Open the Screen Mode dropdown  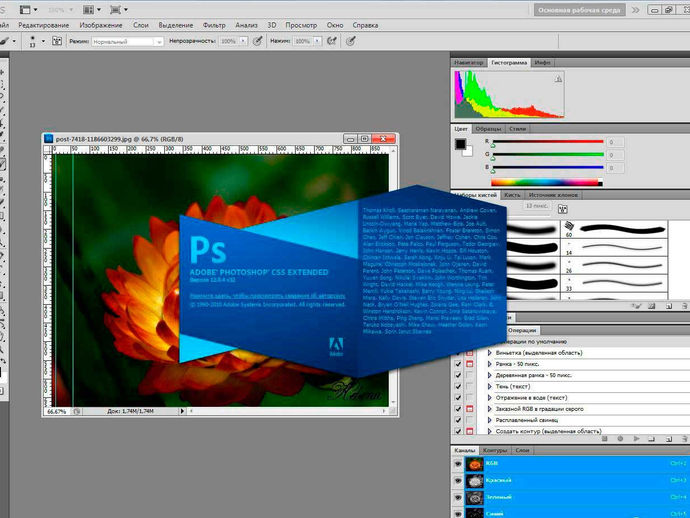[x=119, y=9]
